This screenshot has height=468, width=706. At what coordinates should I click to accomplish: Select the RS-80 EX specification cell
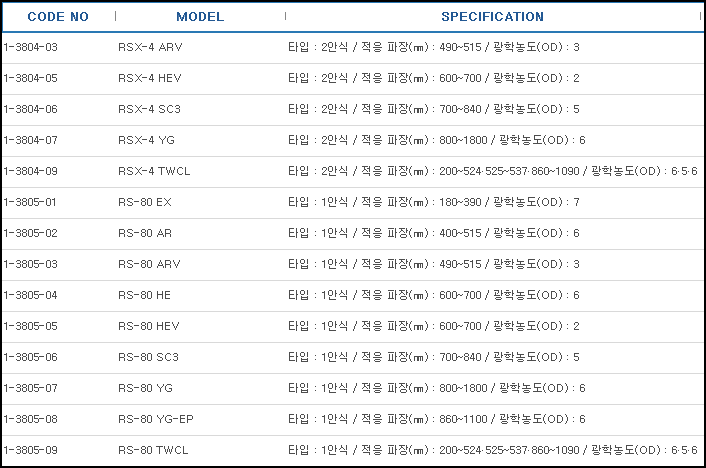pyautogui.click(x=433, y=202)
